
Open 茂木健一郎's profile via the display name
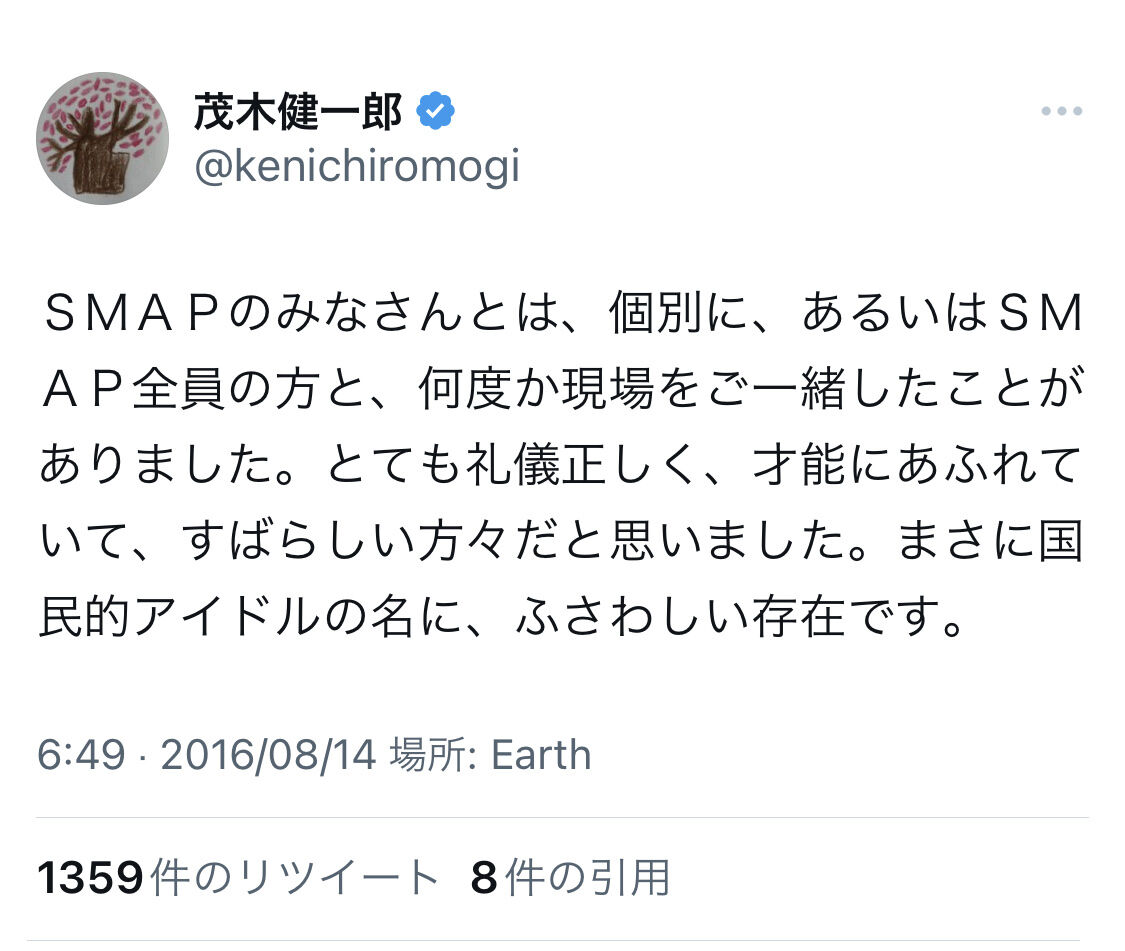pyautogui.click(x=297, y=114)
